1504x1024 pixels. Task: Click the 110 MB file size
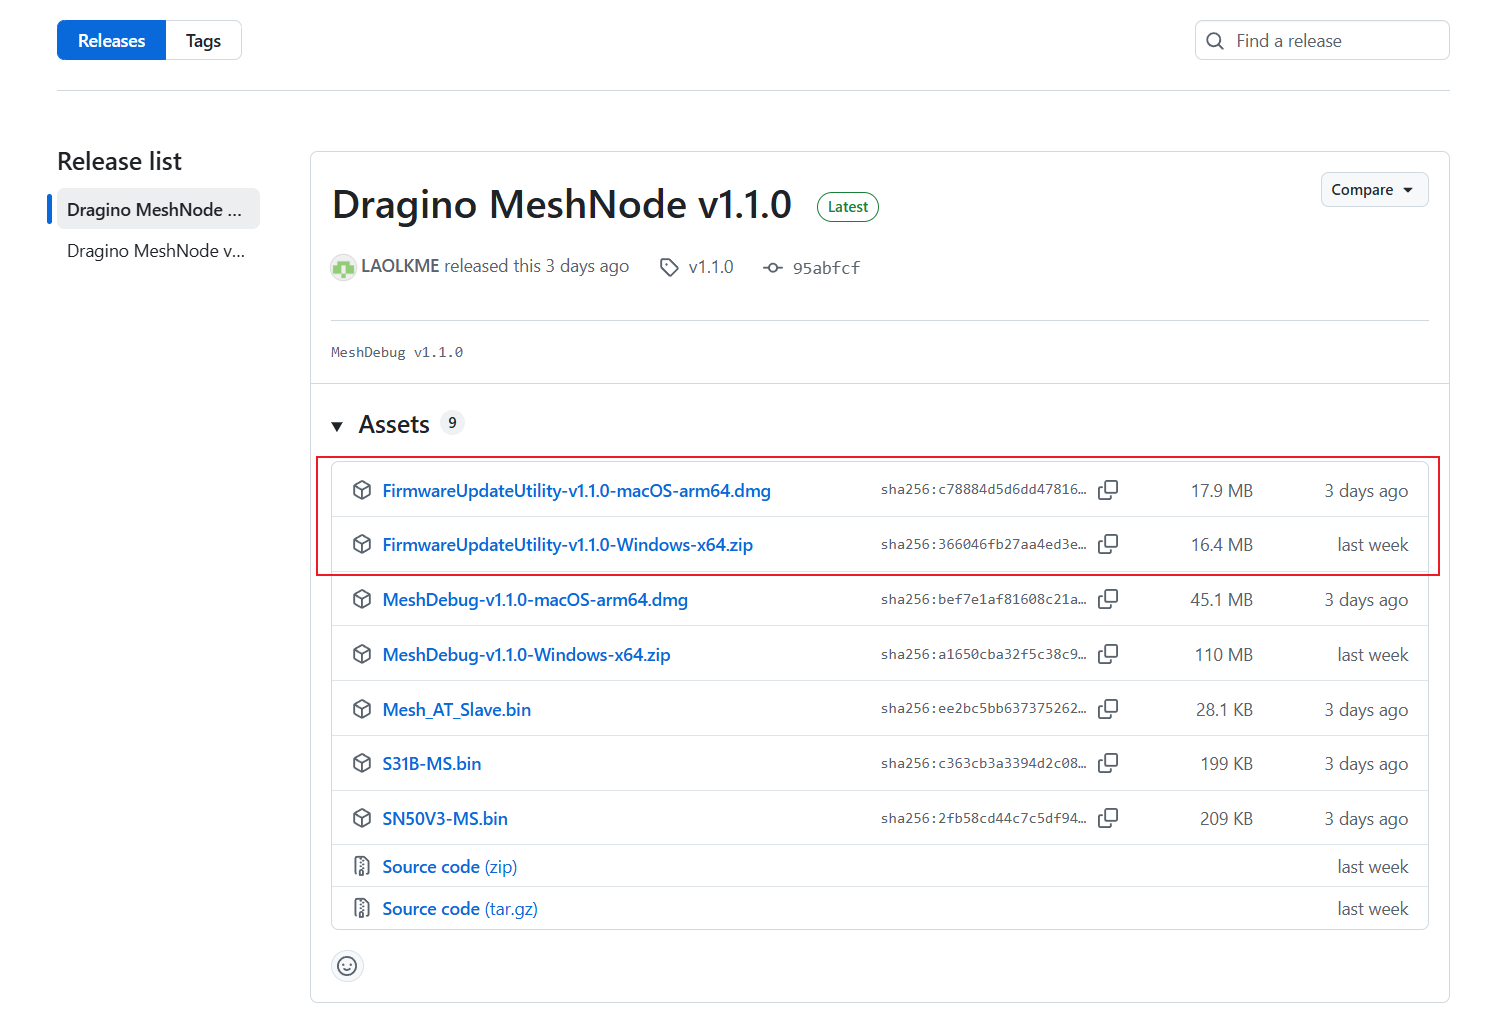coord(1224,654)
